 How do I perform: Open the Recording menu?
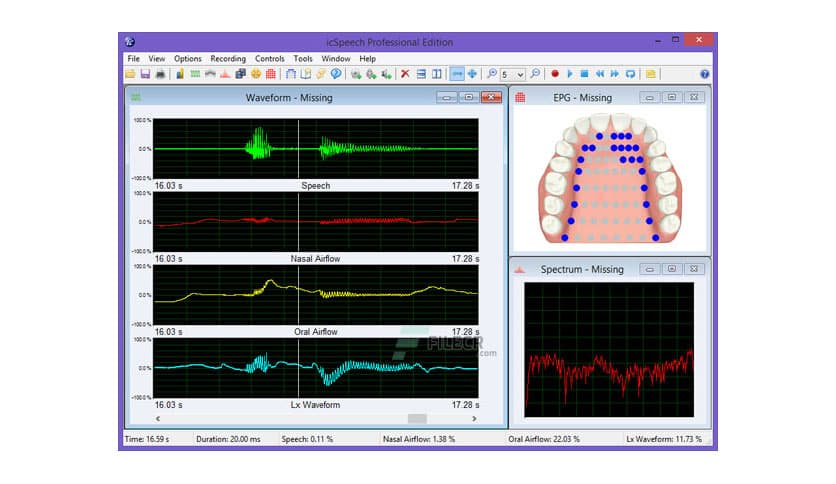click(x=228, y=59)
